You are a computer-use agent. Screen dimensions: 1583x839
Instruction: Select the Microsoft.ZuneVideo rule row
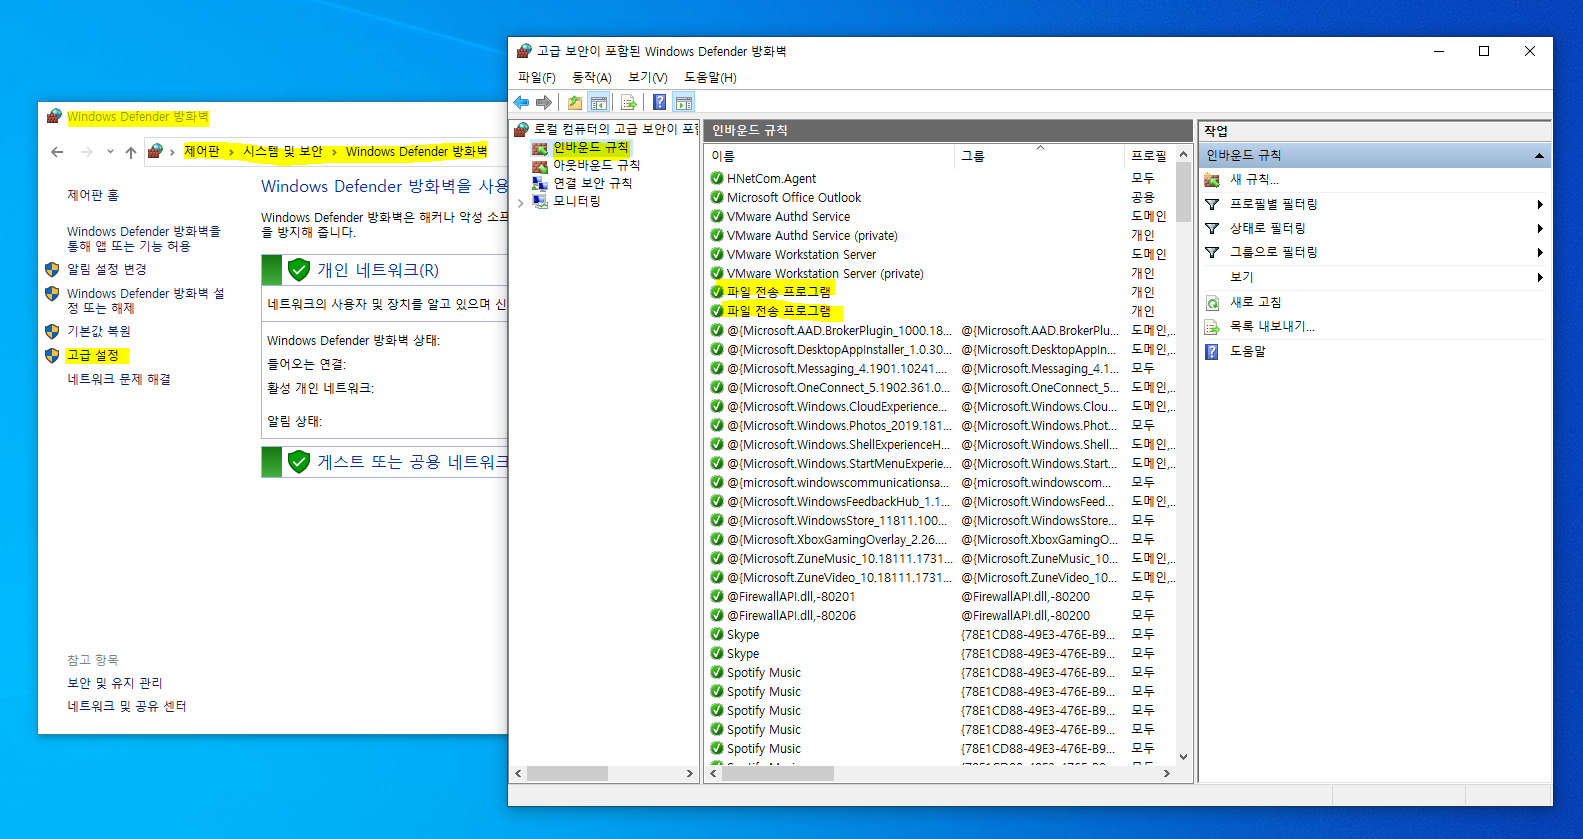tap(940, 577)
